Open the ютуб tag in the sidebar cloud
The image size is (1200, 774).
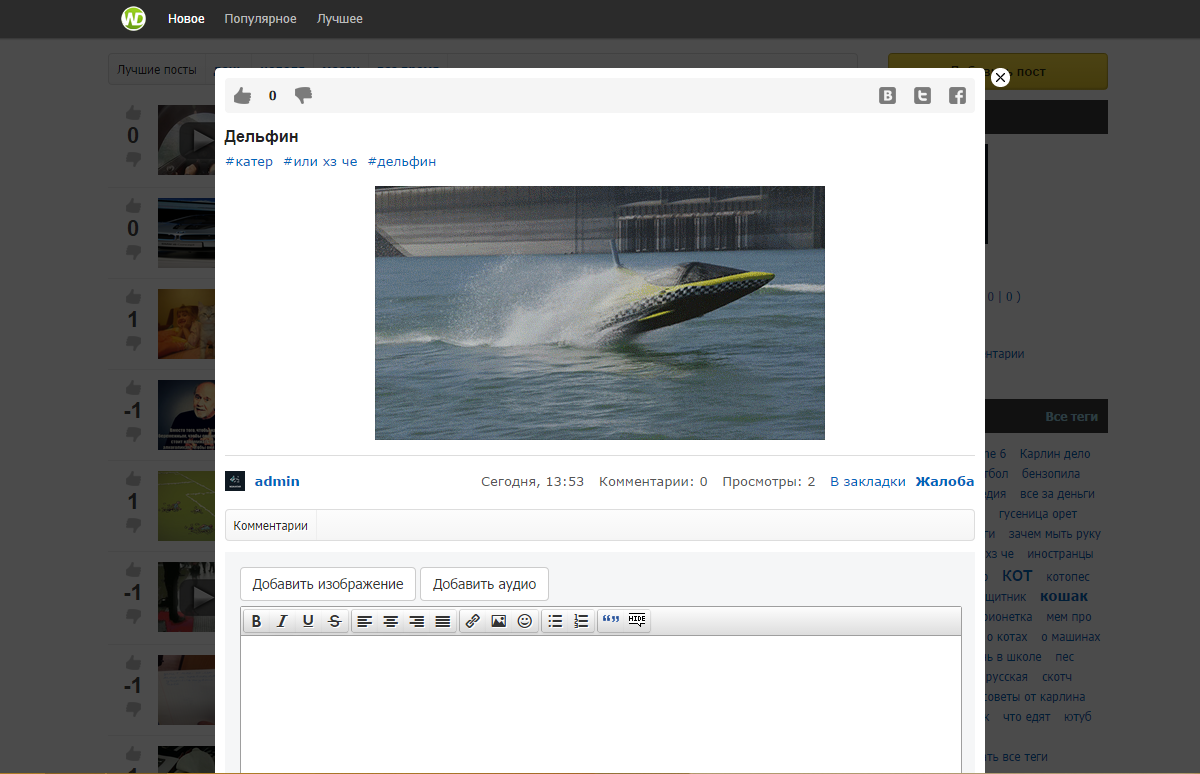[x=1078, y=716]
